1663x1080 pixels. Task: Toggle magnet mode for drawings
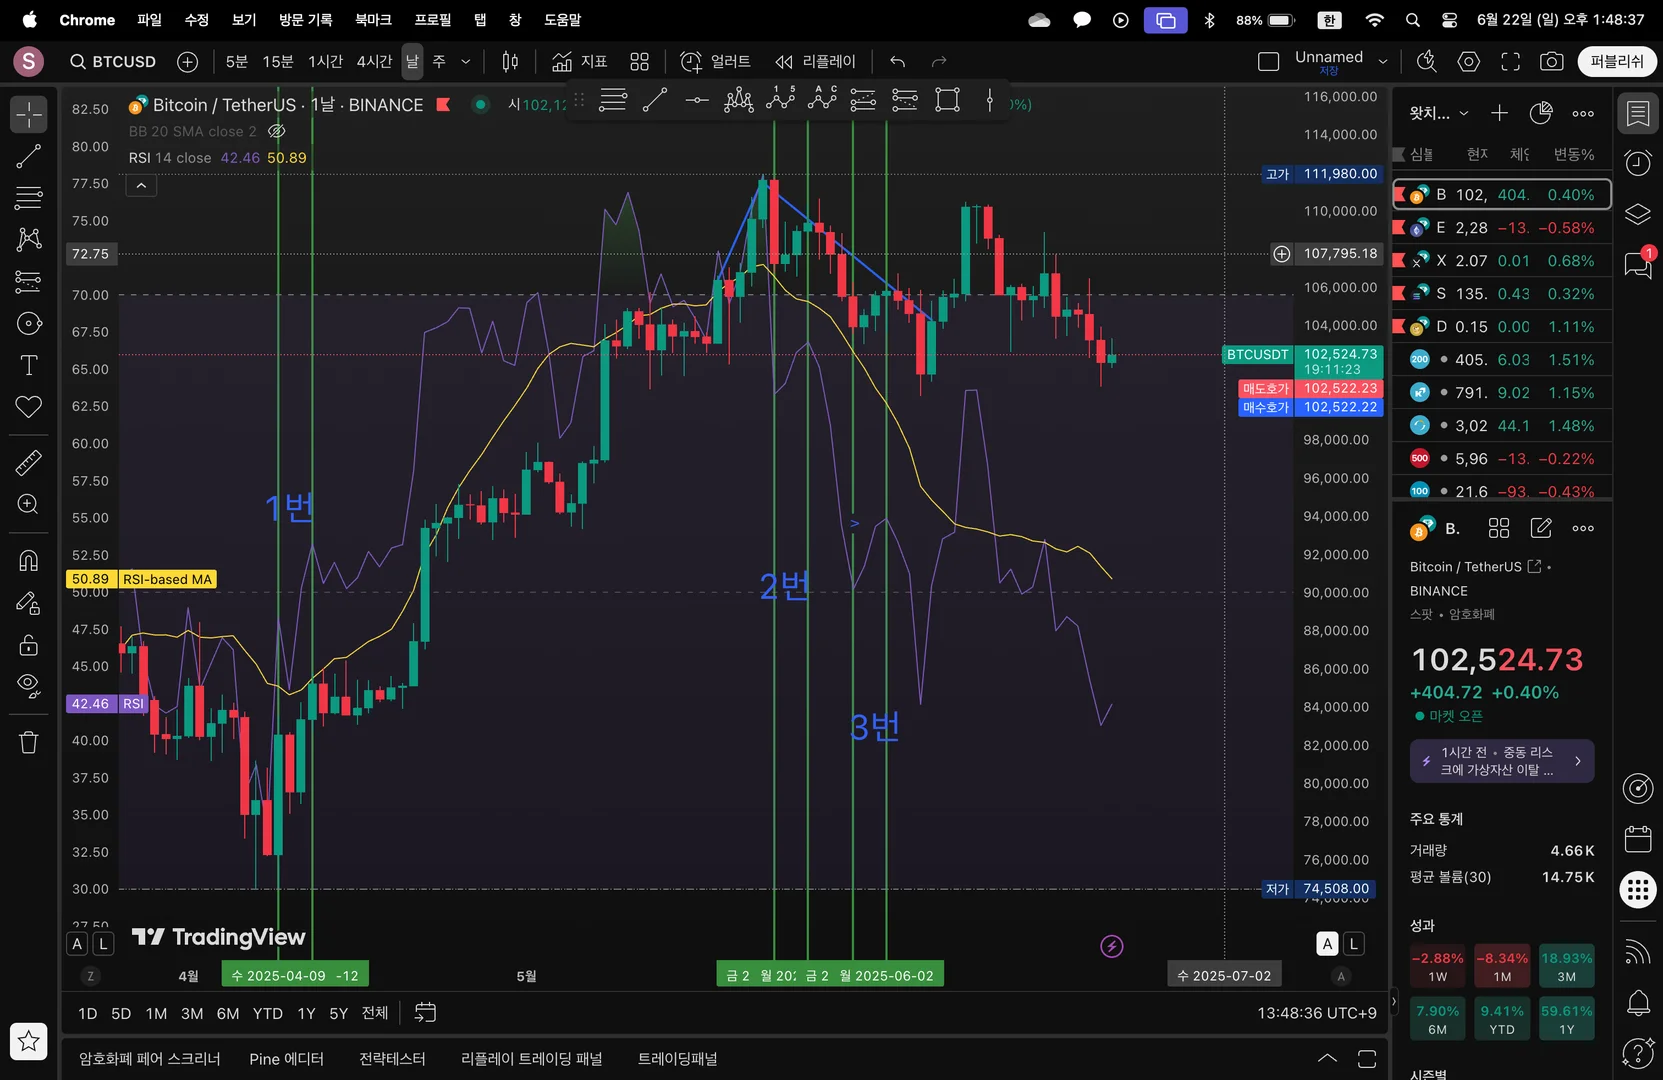pyautogui.click(x=29, y=560)
